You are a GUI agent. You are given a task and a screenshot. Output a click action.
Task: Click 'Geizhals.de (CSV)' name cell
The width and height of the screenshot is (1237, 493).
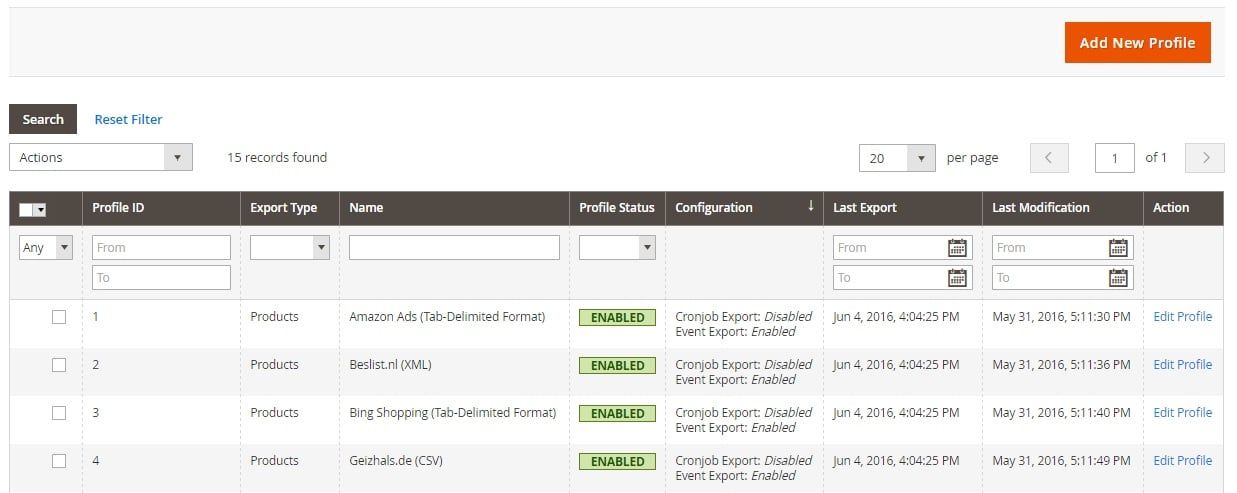[x=396, y=460]
